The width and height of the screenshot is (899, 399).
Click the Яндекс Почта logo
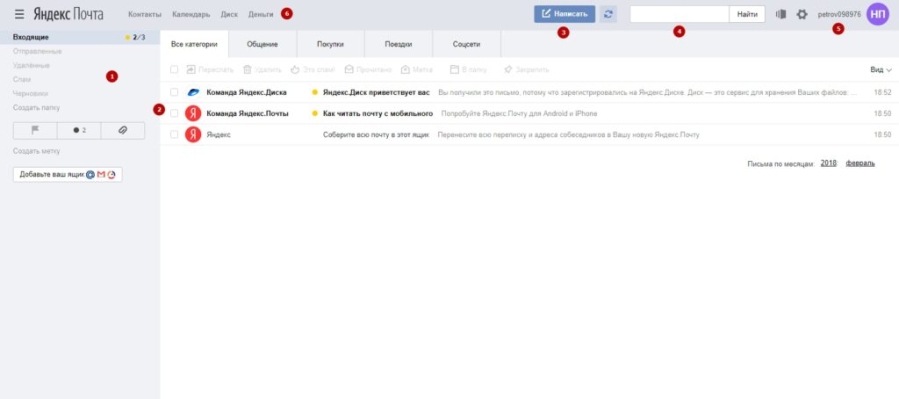pos(68,14)
